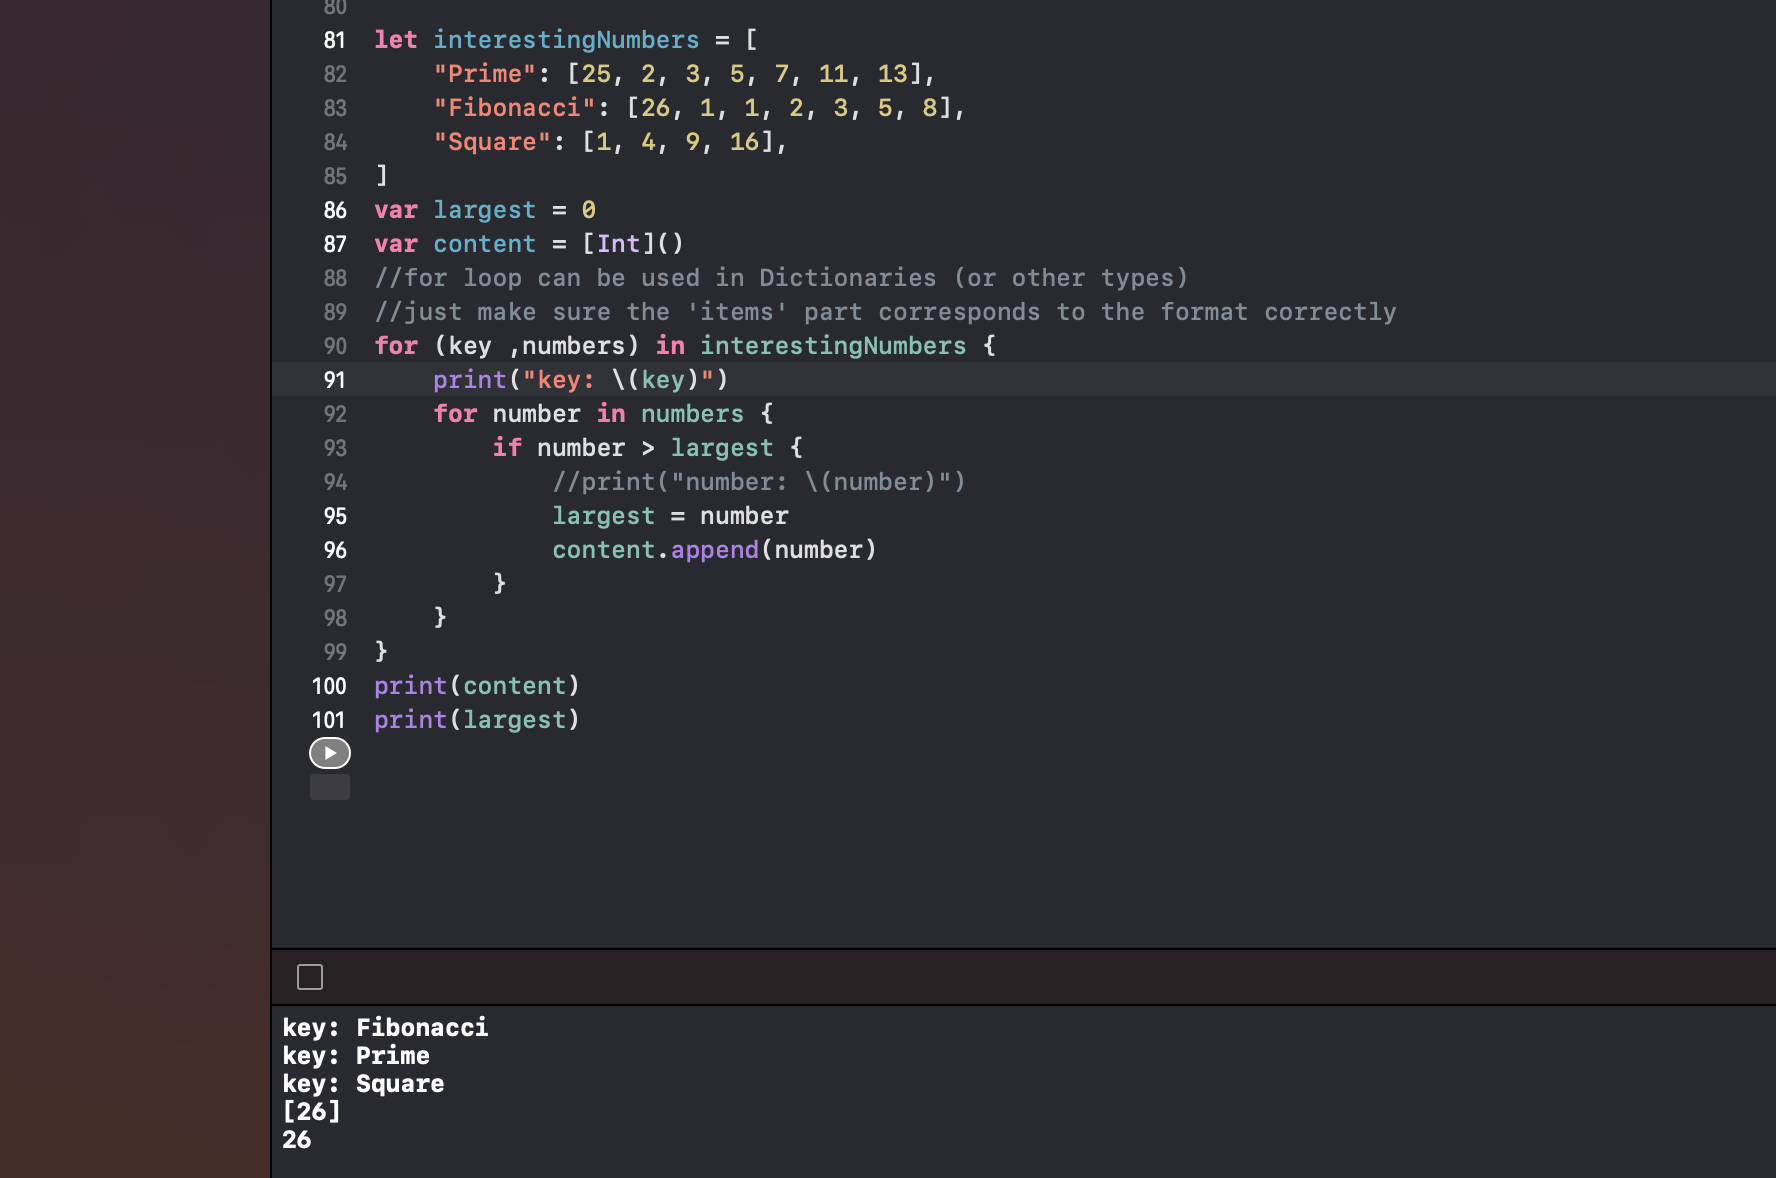The image size is (1776, 1178).
Task: Place cursor on the "Prime" dictionary key
Action: [x=484, y=74]
